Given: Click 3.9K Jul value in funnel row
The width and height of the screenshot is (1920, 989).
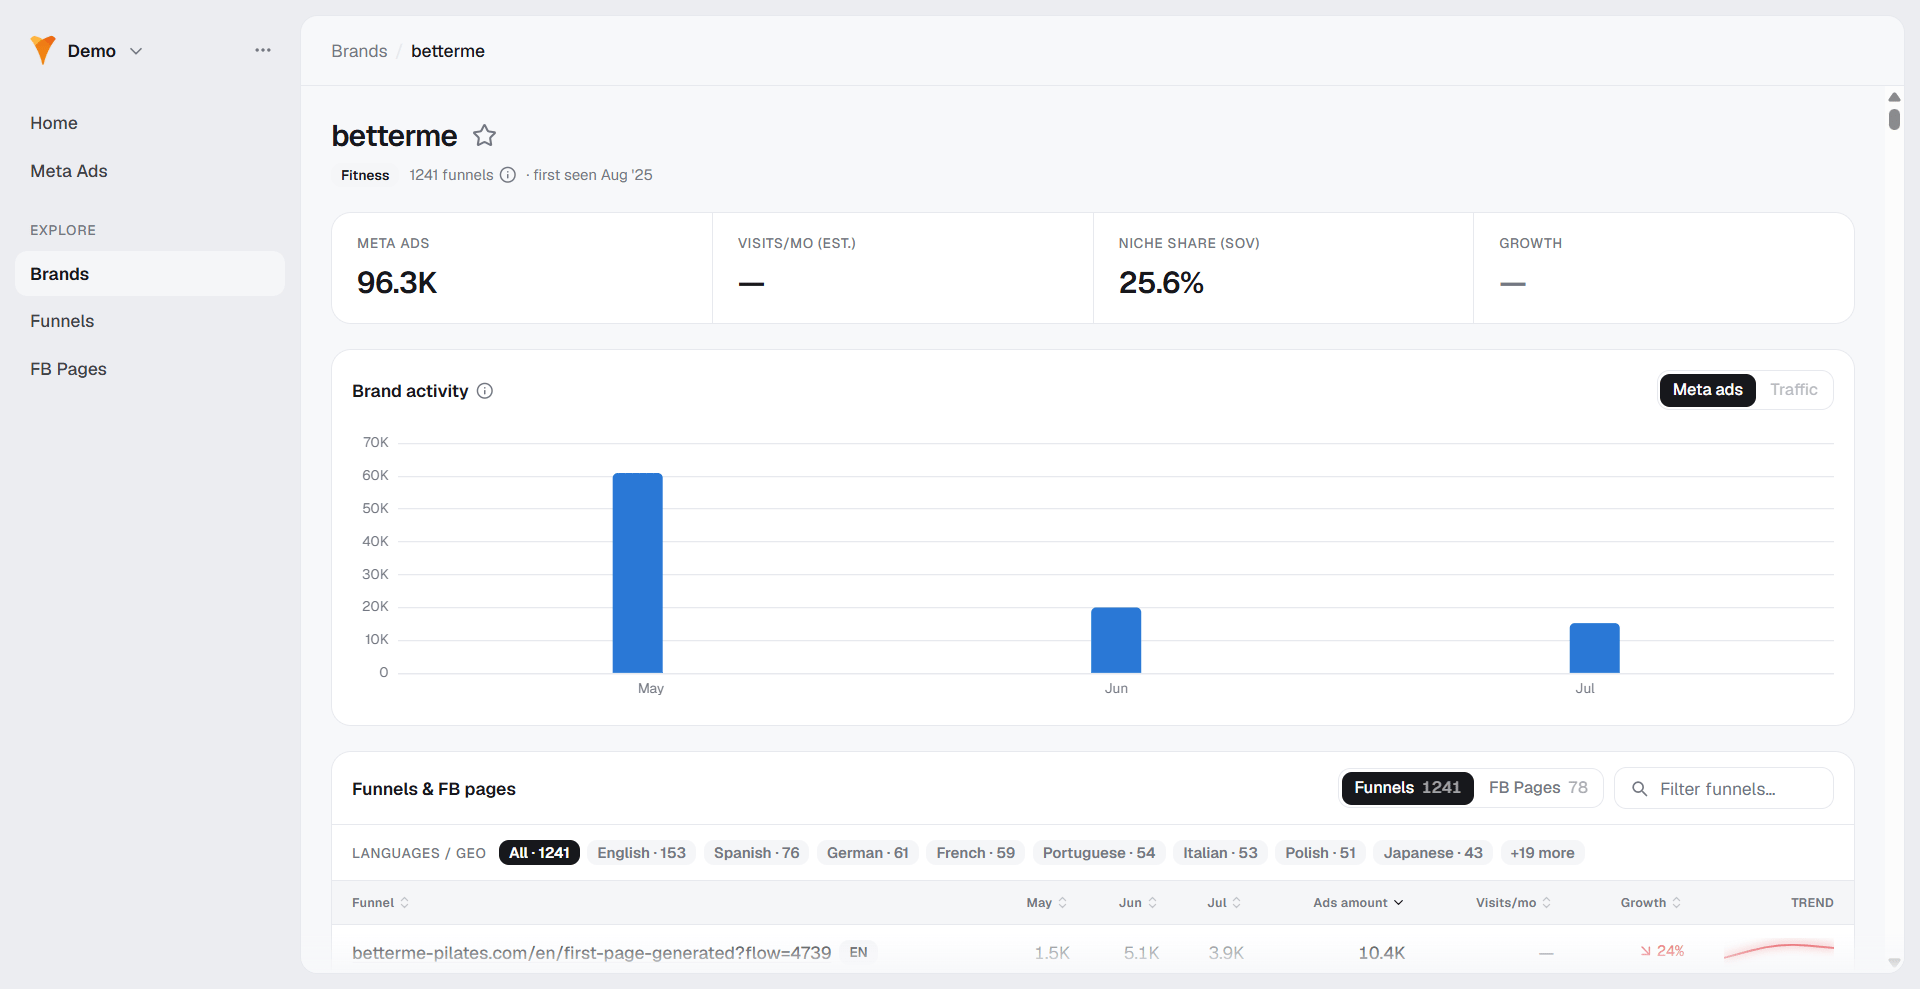Looking at the screenshot, I should pos(1226,953).
